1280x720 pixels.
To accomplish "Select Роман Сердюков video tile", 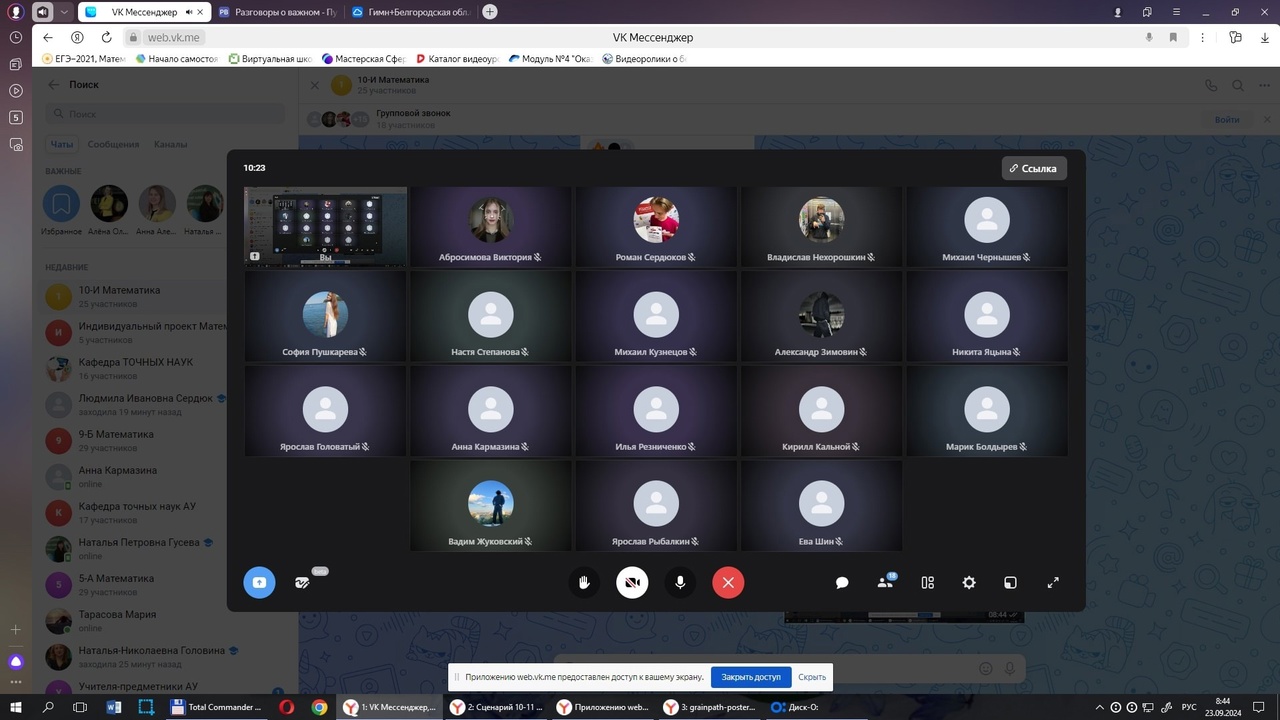I will click(x=656, y=227).
